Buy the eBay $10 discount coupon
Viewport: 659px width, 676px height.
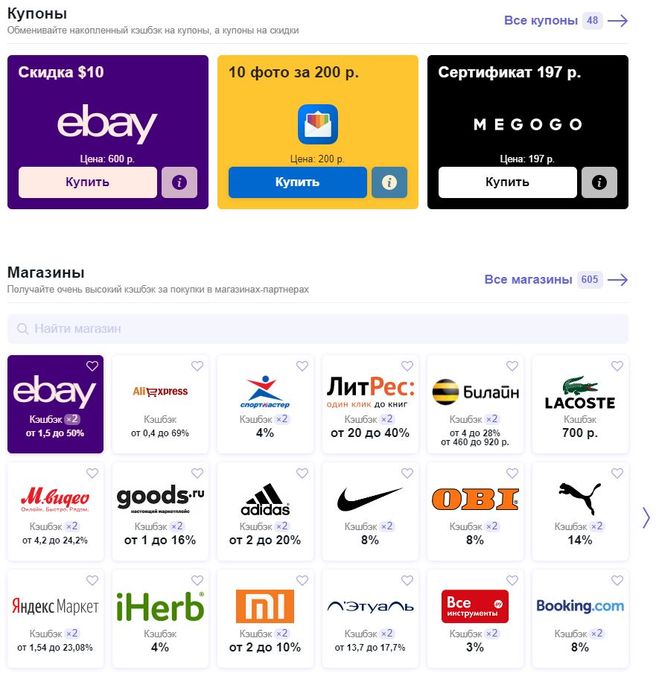(87, 182)
